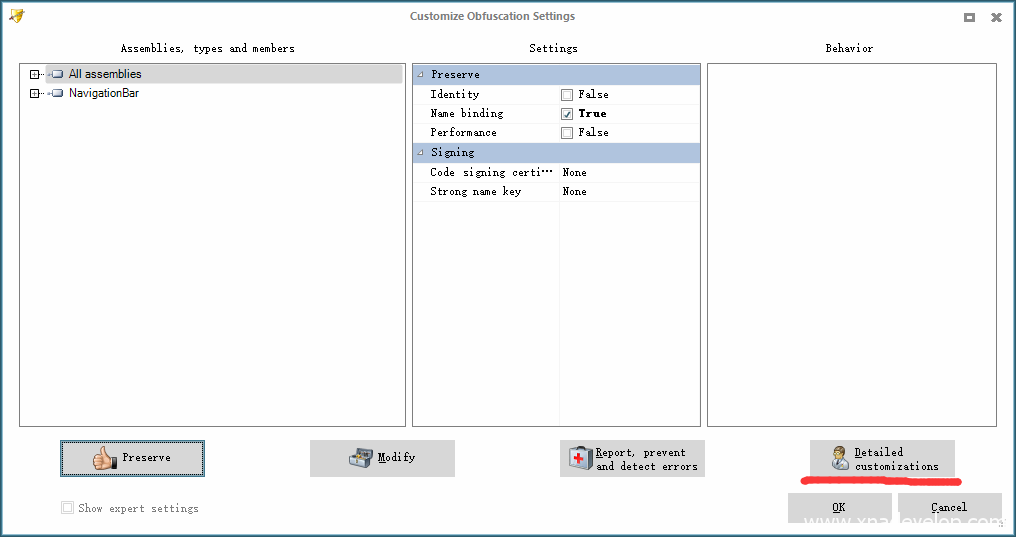Click the app logo icon in title bar
The width and height of the screenshot is (1016, 537).
[x=17, y=16]
